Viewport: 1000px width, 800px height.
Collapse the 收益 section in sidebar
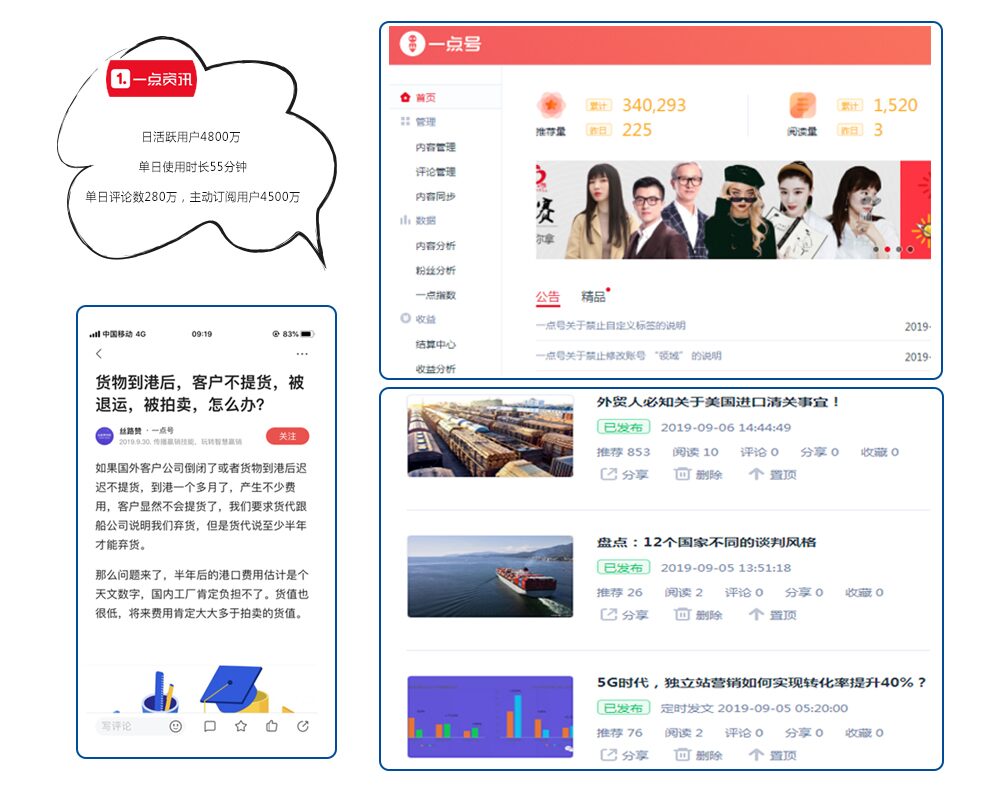[x=425, y=319]
